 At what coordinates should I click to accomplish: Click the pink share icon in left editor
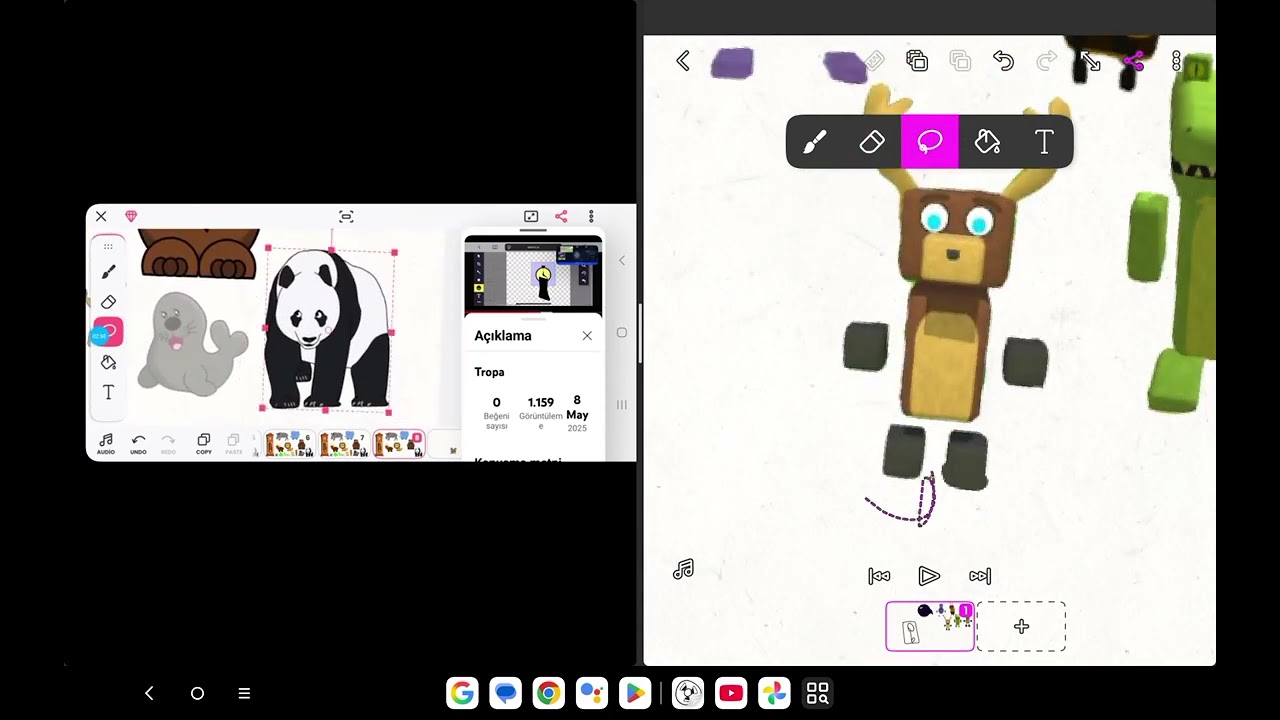pos(561,216)
